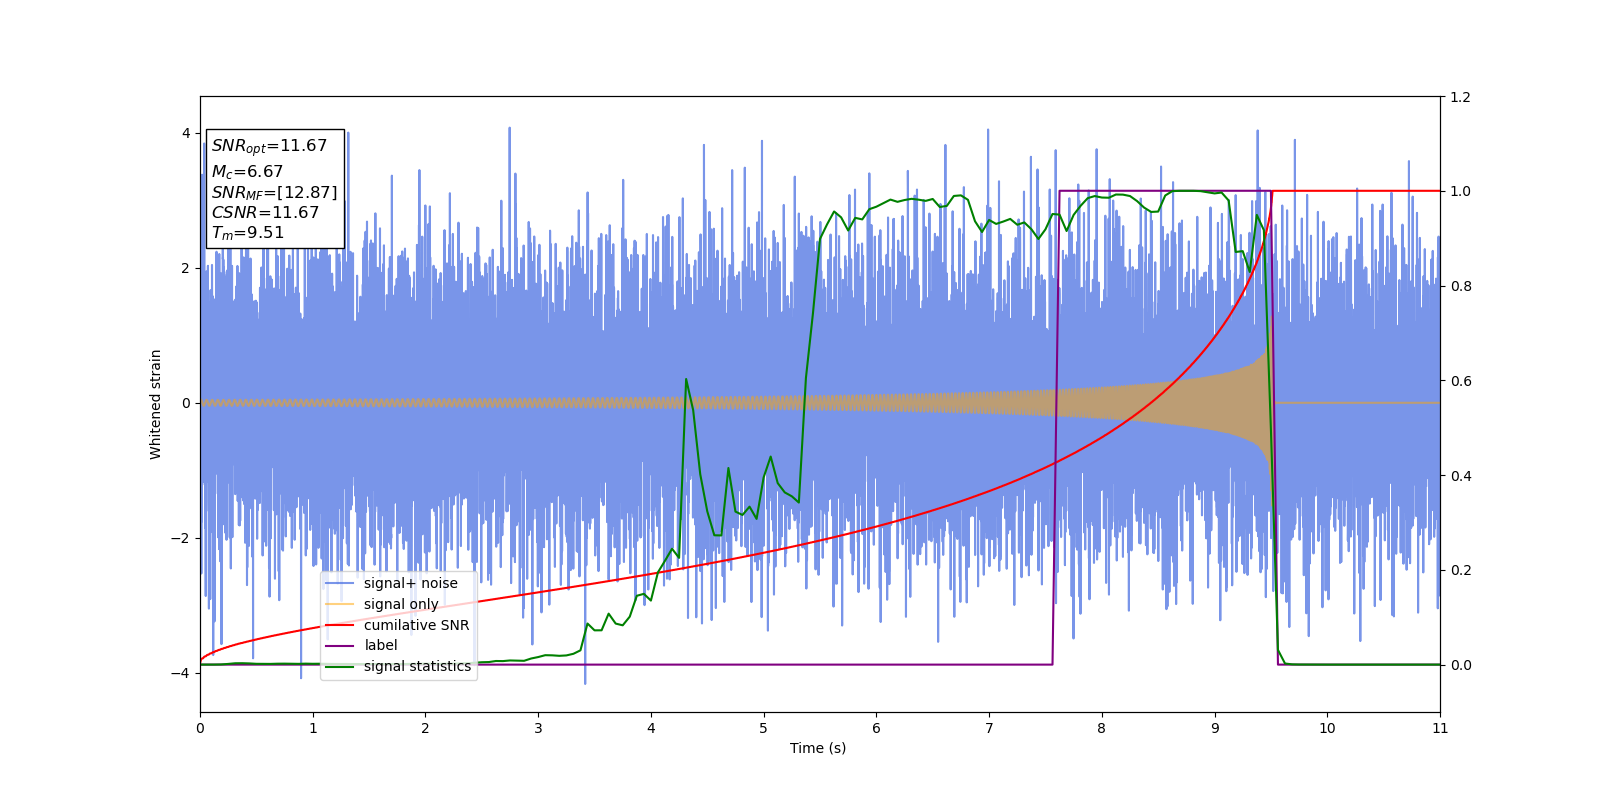Viewport: 1600px width, 800px height.
Task: Click the 'Whitened strain' y-axis label
Action: [156, 404]
